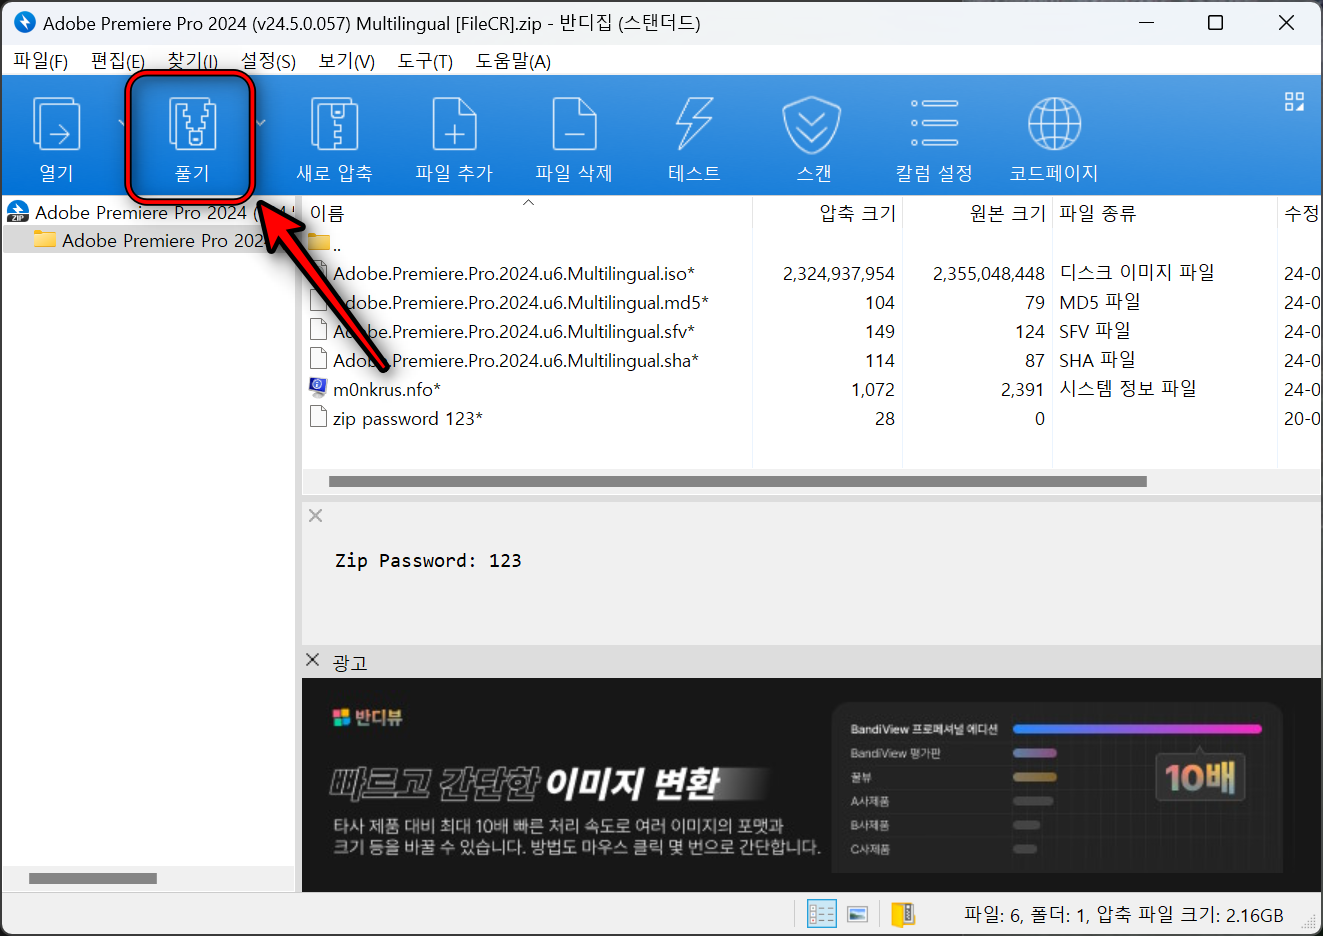Close the Zip Password comment panel

316,516
